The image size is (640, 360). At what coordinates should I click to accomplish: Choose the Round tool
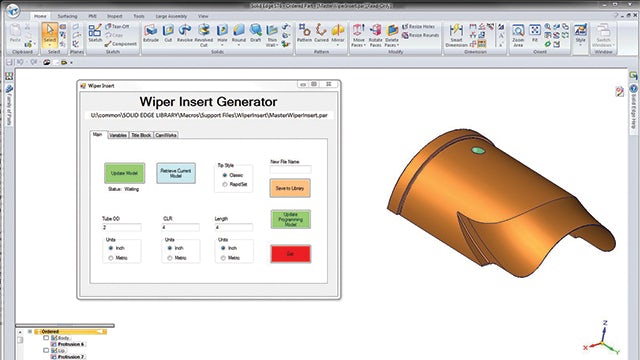(x=238, y=33)
